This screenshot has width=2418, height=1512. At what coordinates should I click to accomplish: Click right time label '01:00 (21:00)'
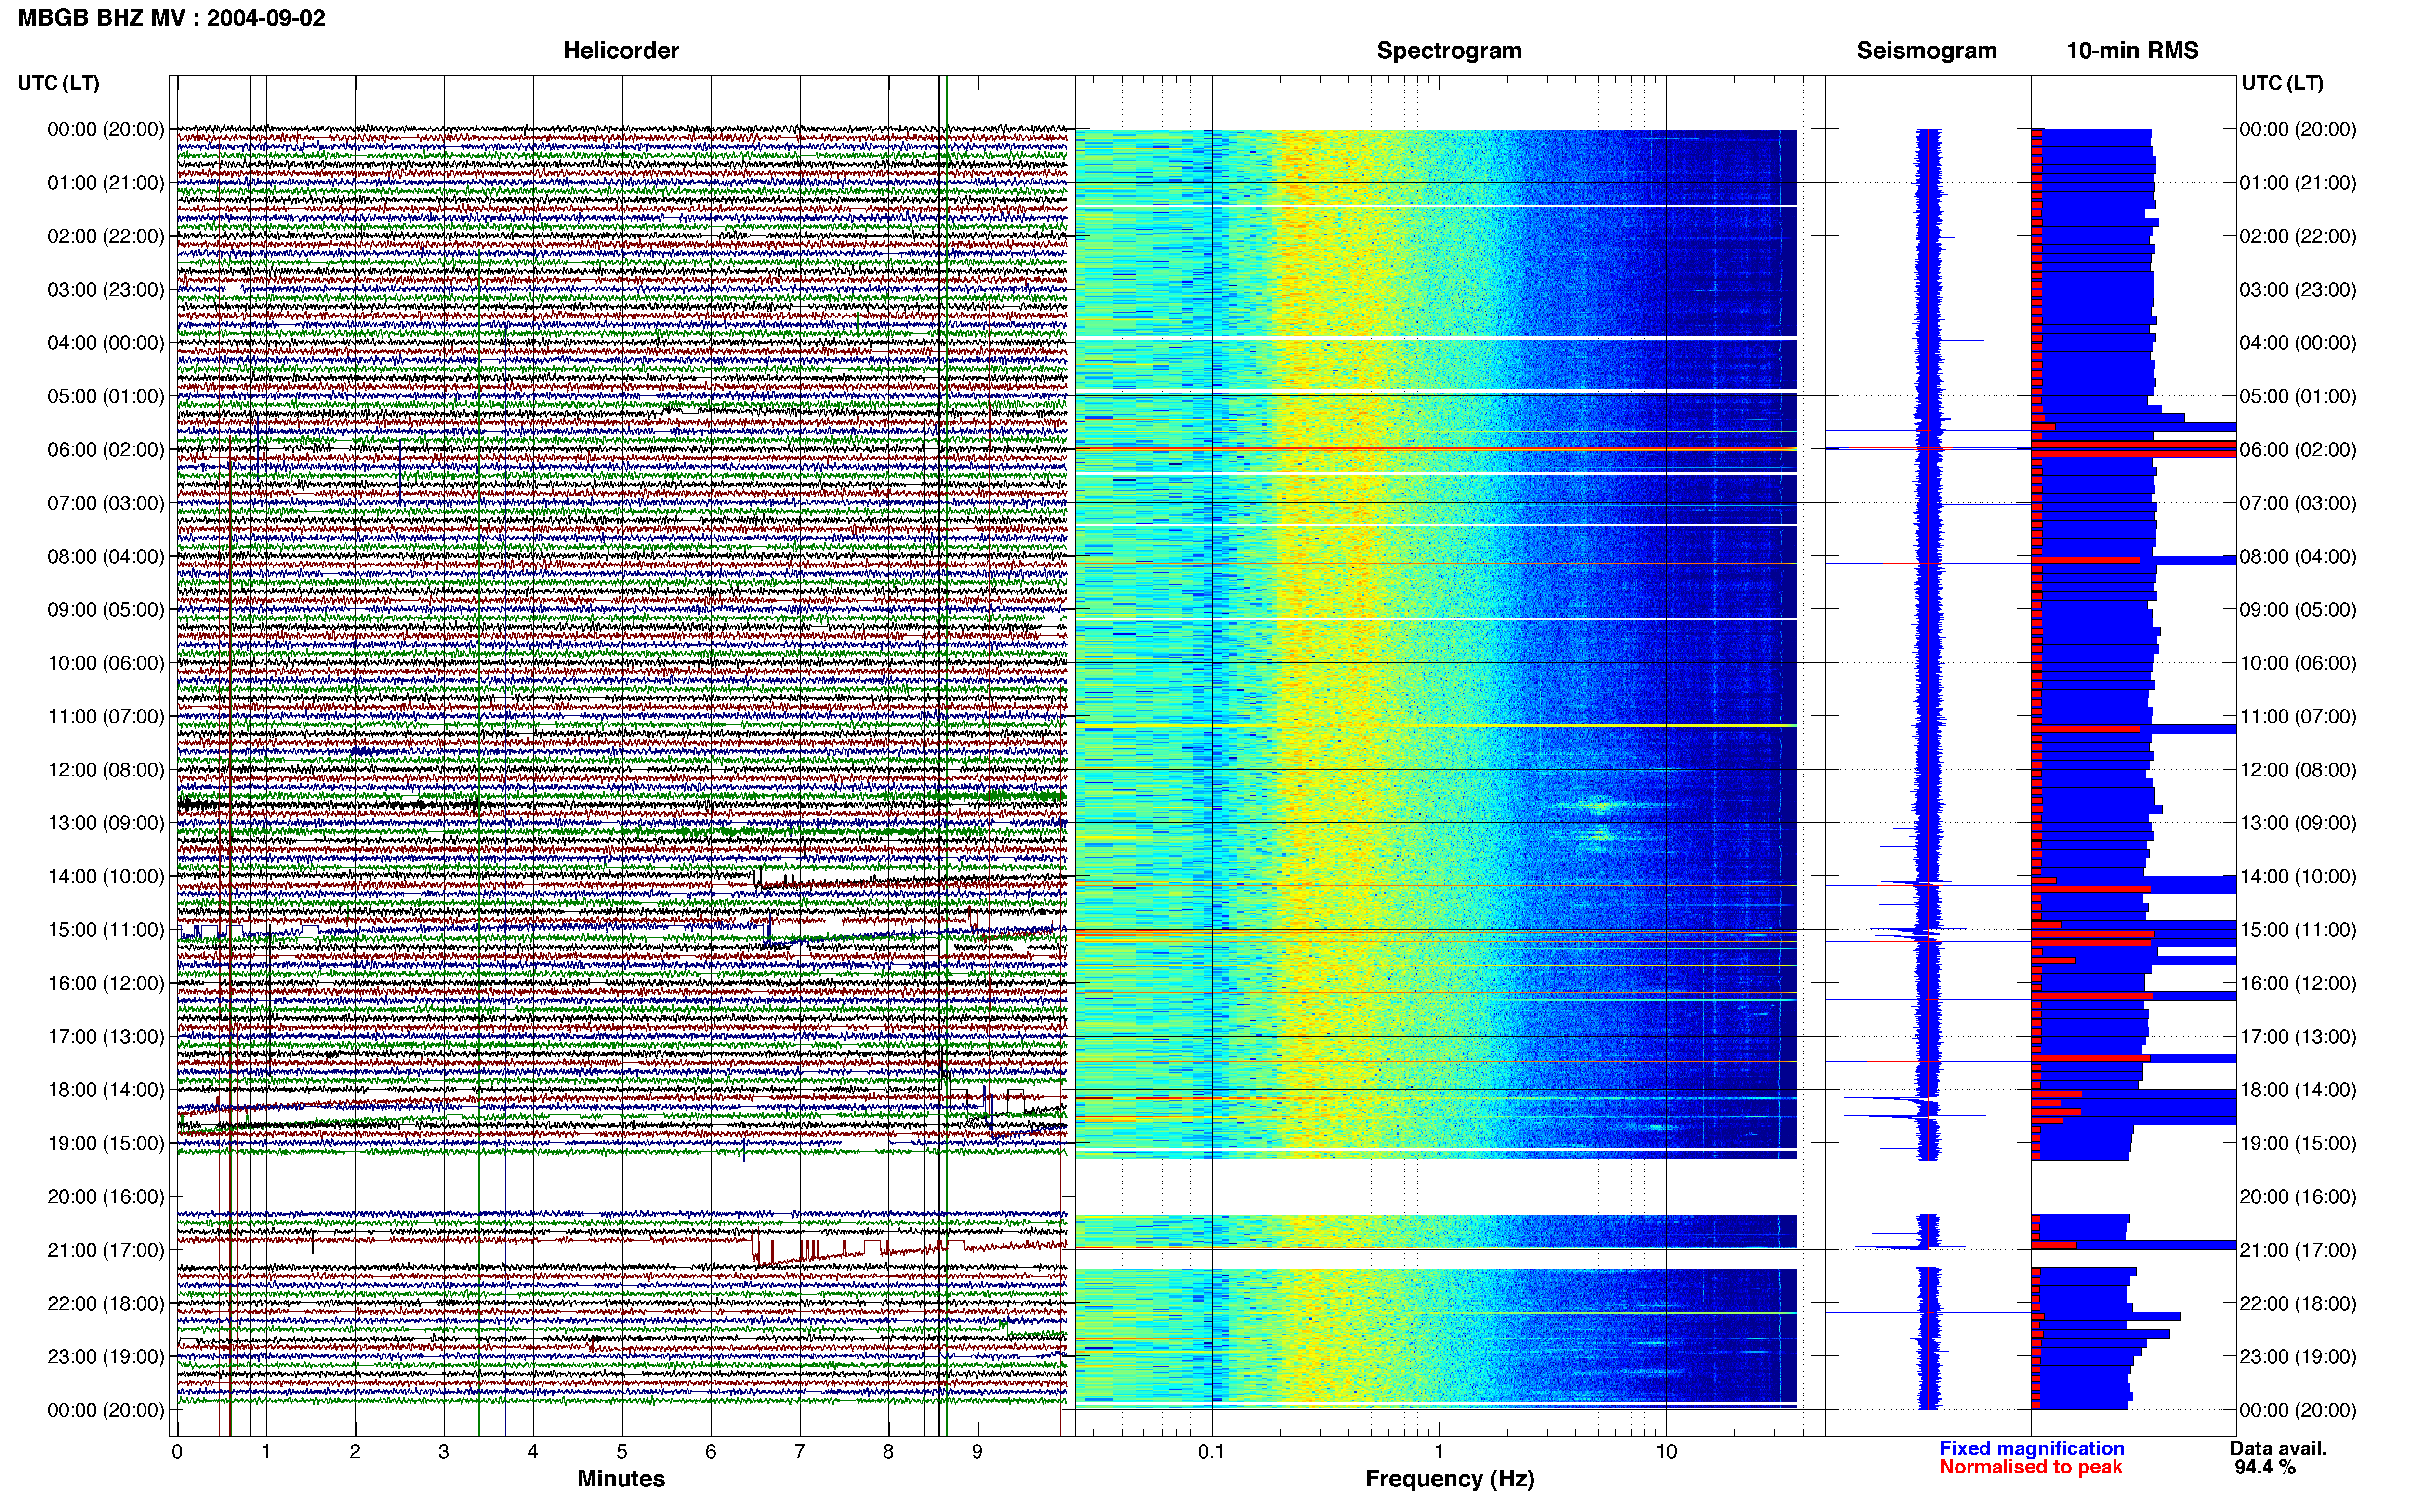click(x=2298, y=182)
